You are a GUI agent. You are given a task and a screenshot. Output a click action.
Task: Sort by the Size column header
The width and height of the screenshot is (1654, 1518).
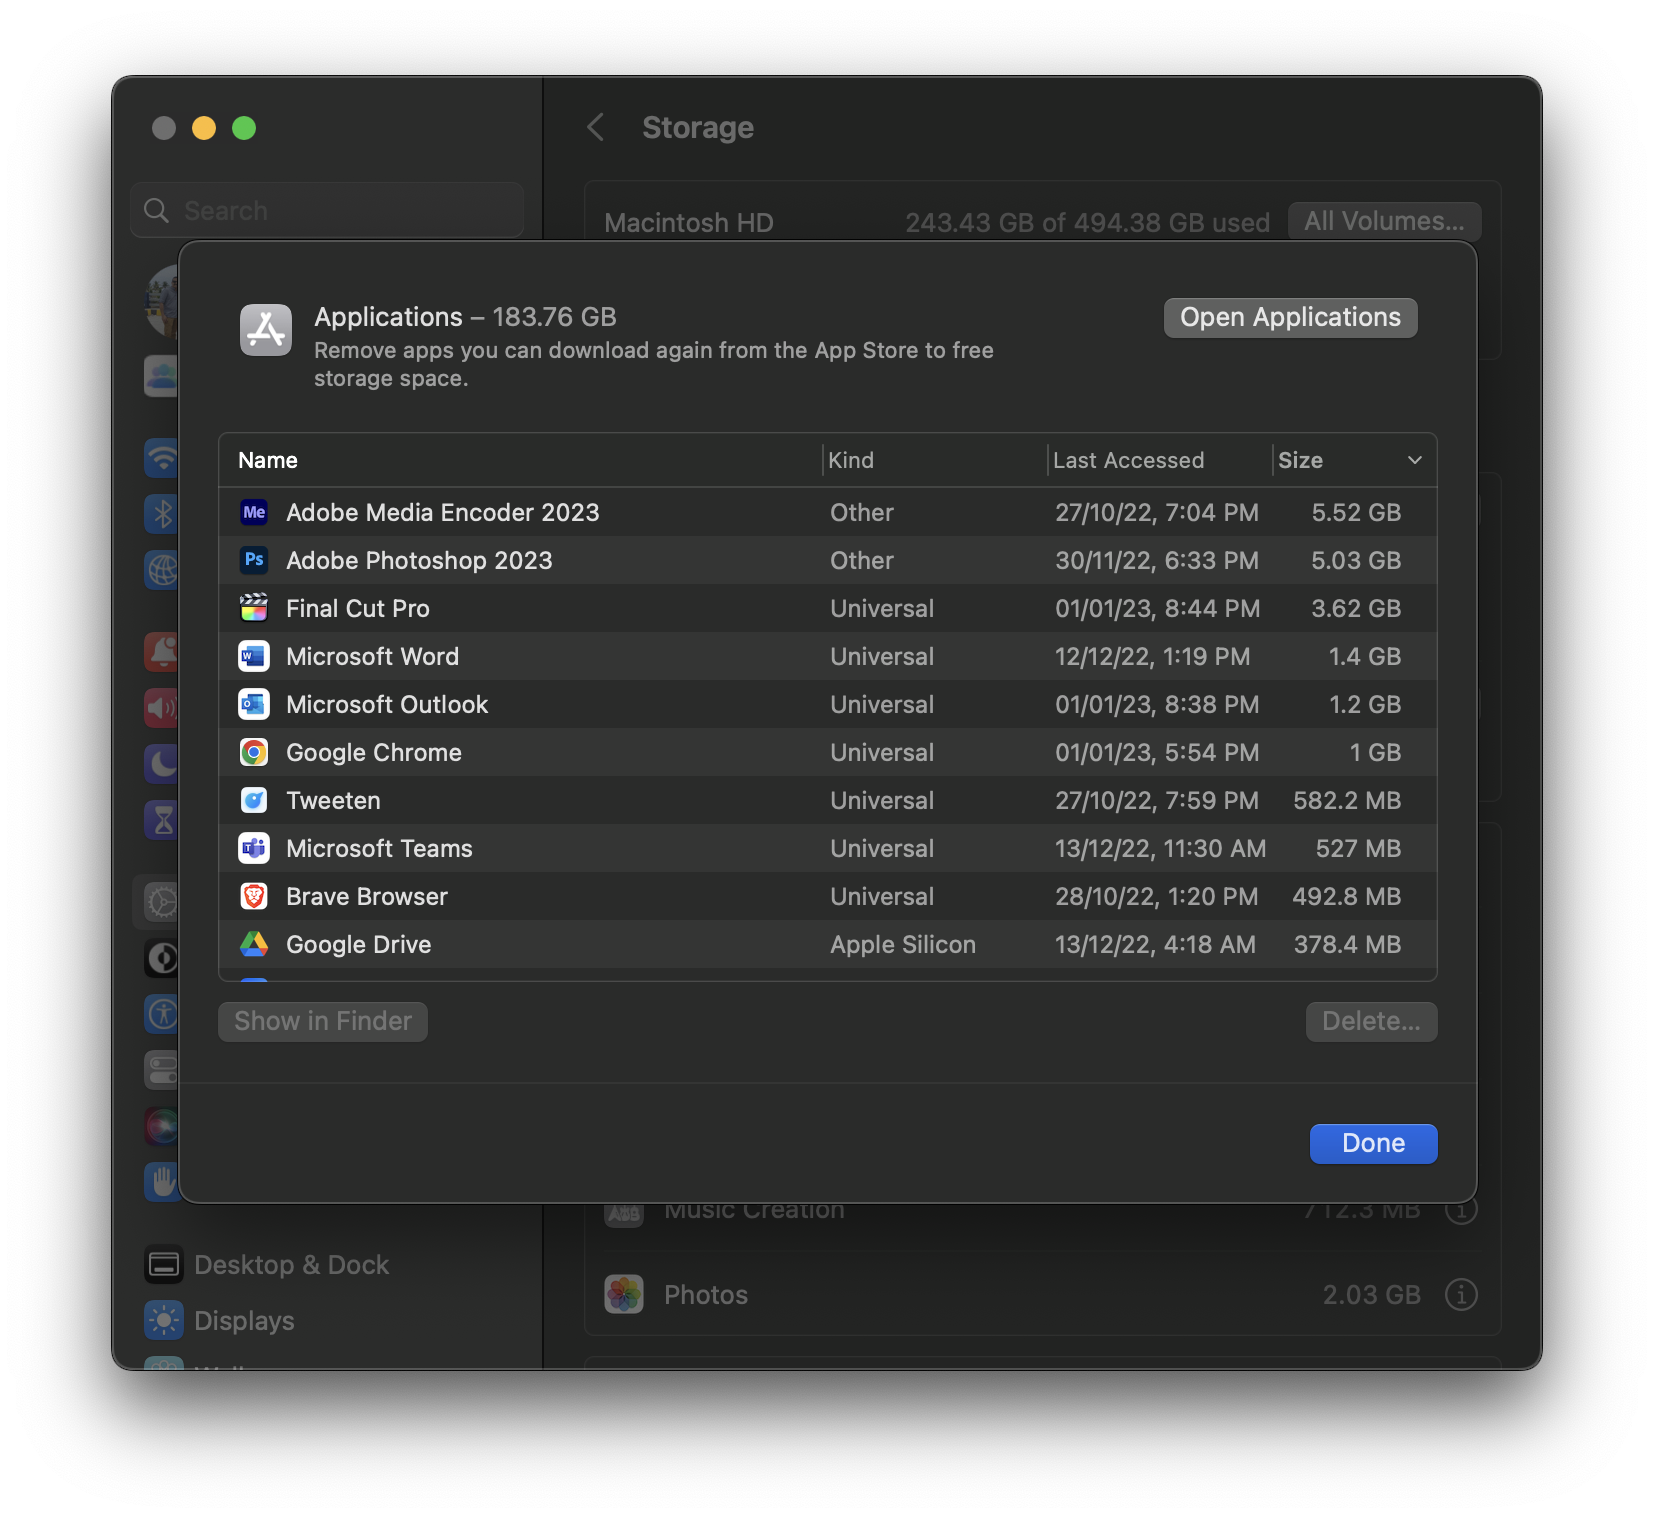pyautogui.click(x=1300, y=460)
